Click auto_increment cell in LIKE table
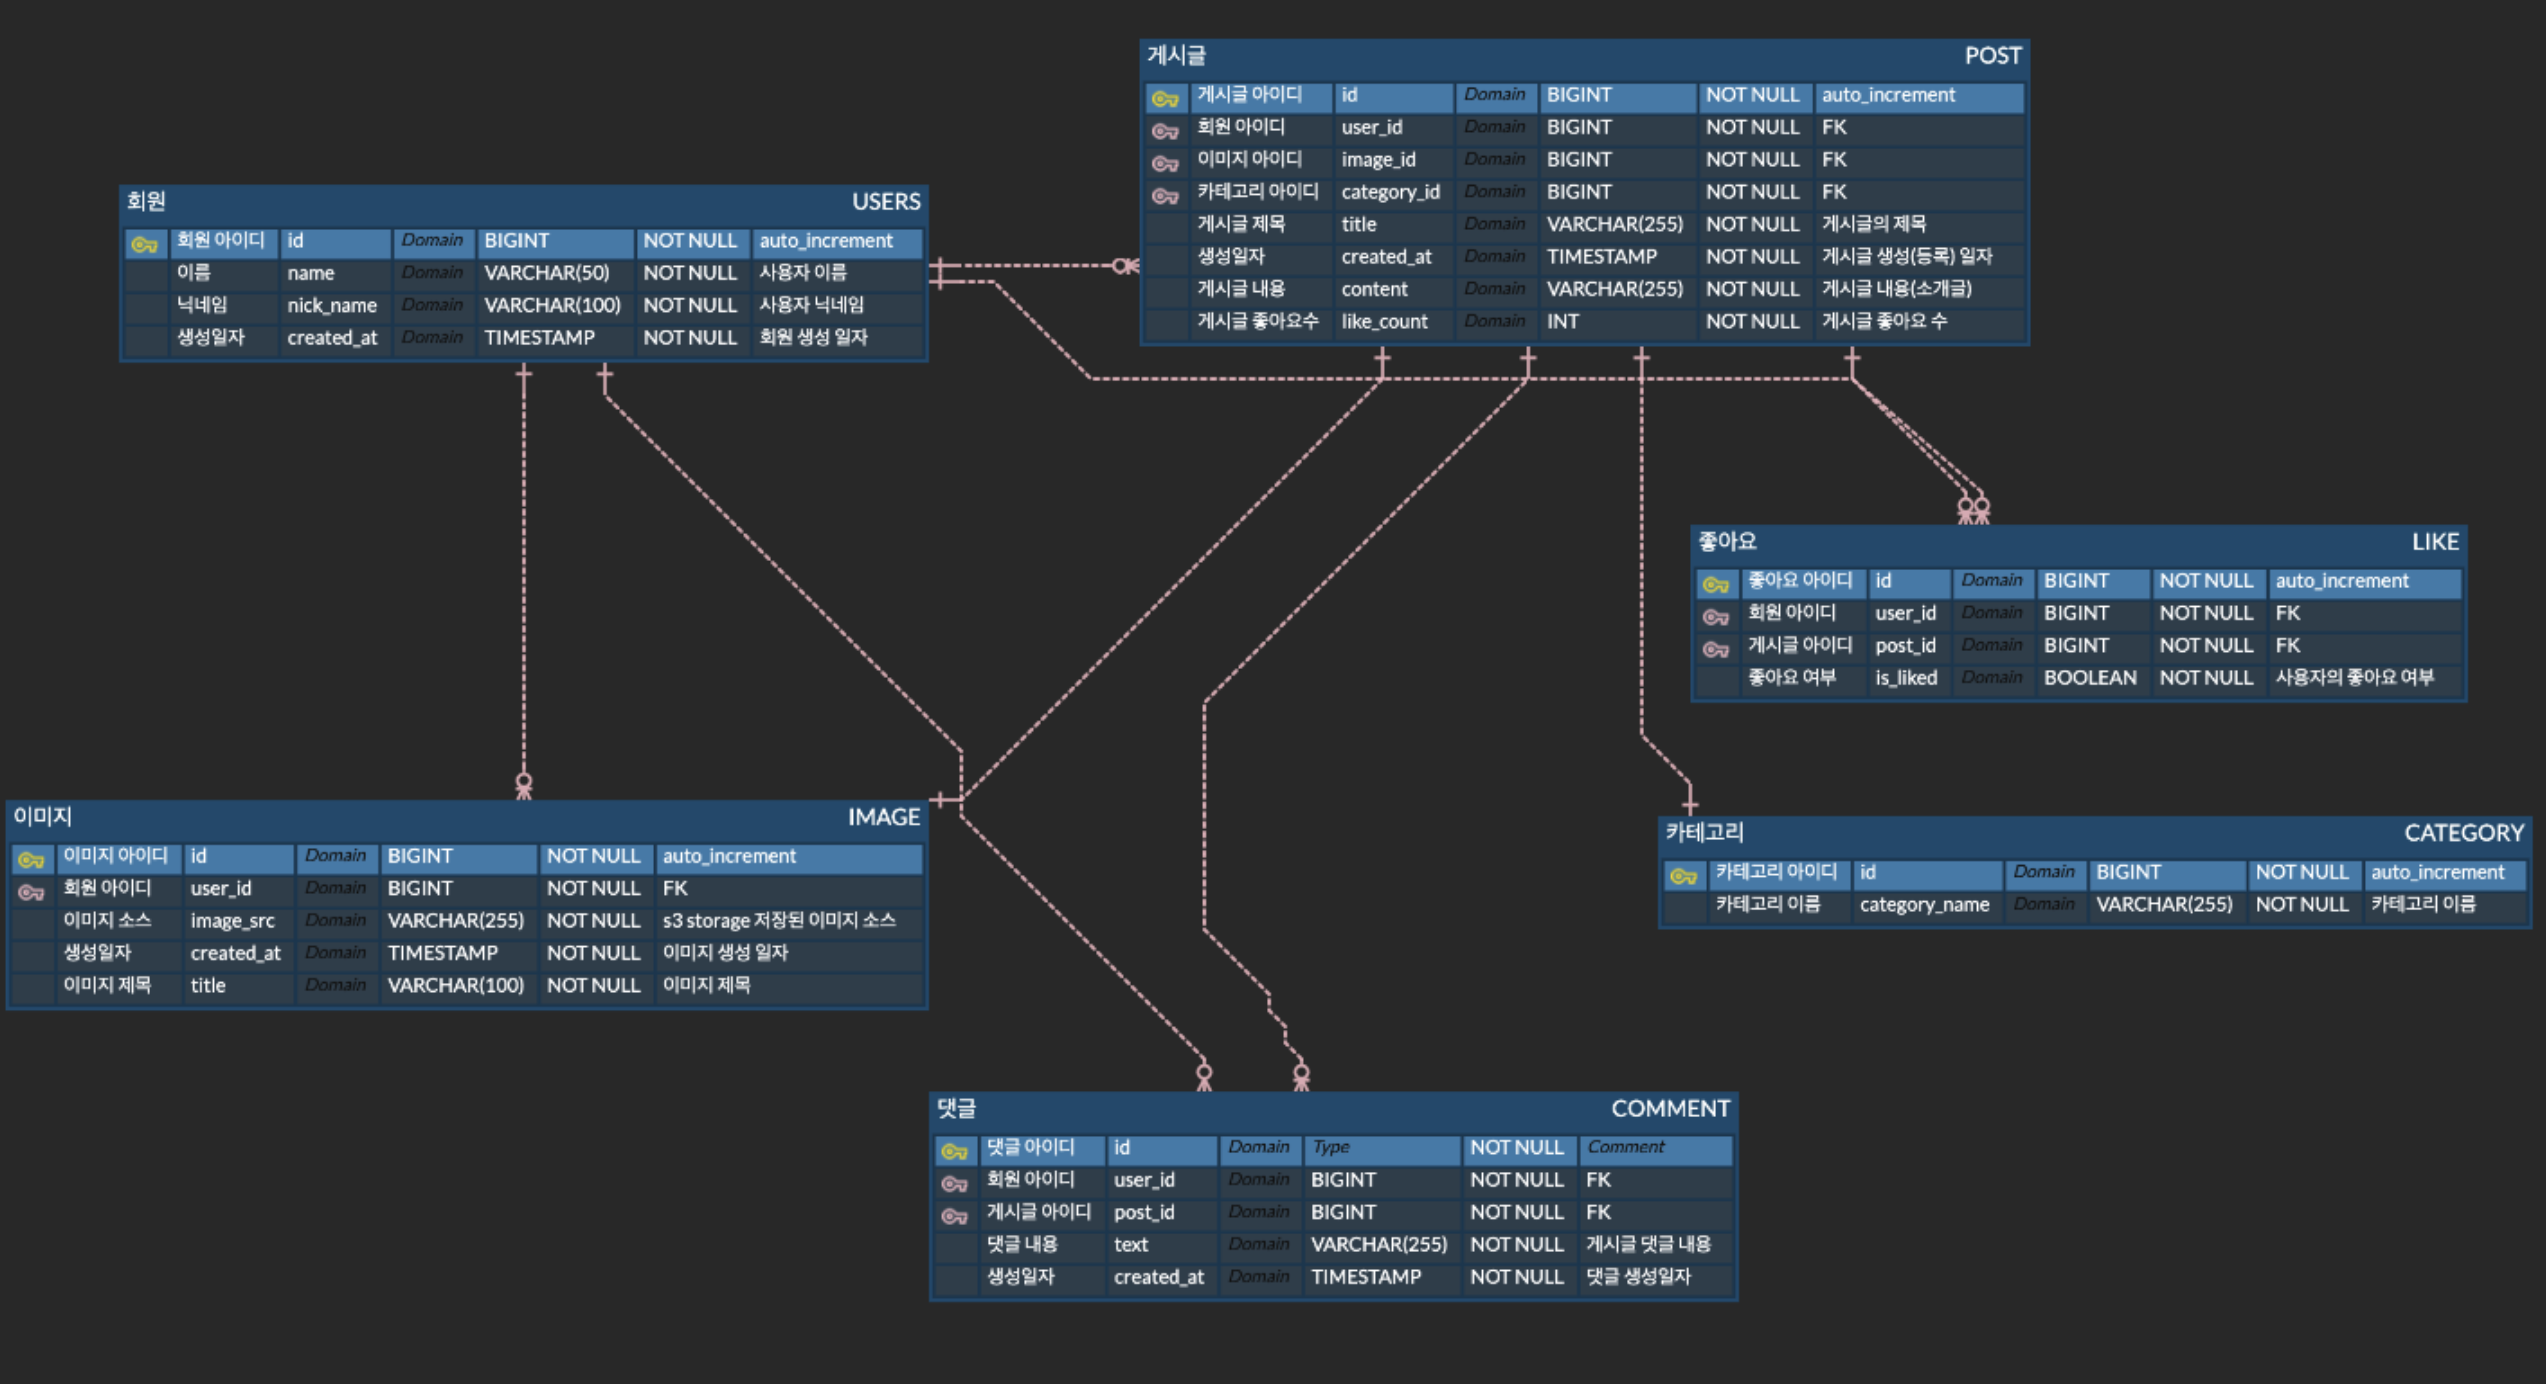This screenshot has height=1384, width=2546. click(2342, 580)
